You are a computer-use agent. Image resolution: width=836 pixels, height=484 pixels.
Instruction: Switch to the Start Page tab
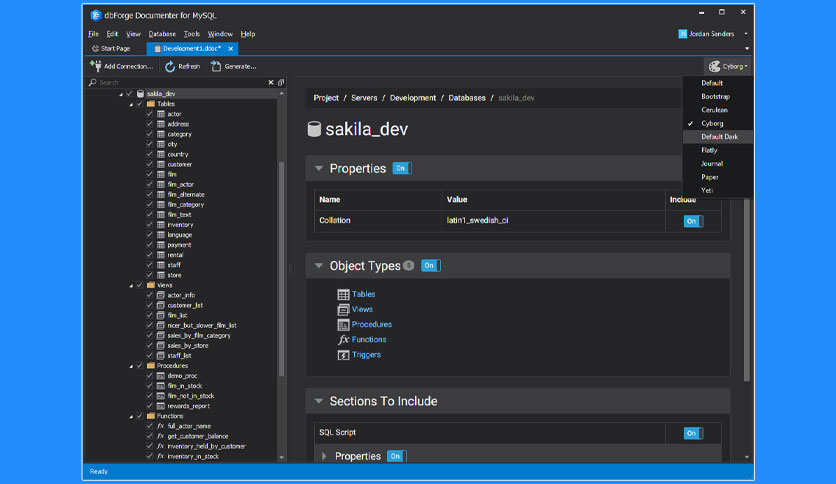pos(111,49)
